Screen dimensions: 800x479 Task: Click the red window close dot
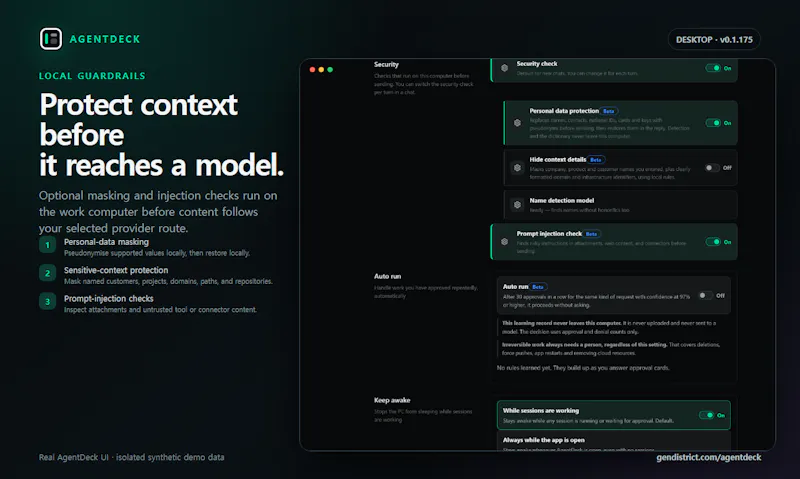coord(312,70)
